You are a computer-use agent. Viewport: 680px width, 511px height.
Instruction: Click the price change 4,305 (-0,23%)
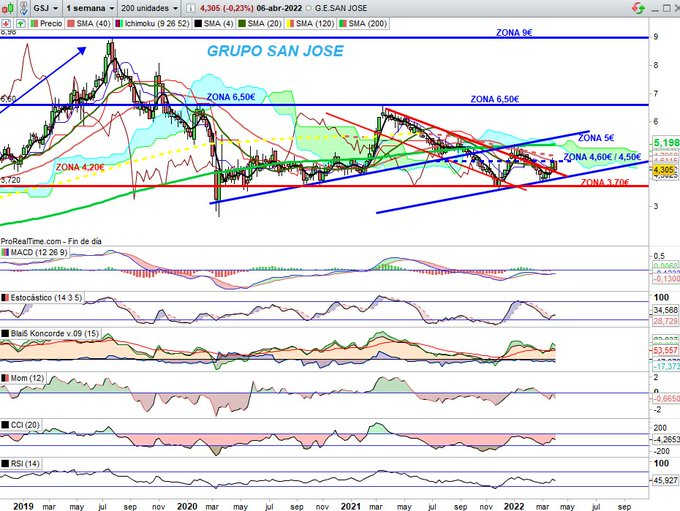226,8
